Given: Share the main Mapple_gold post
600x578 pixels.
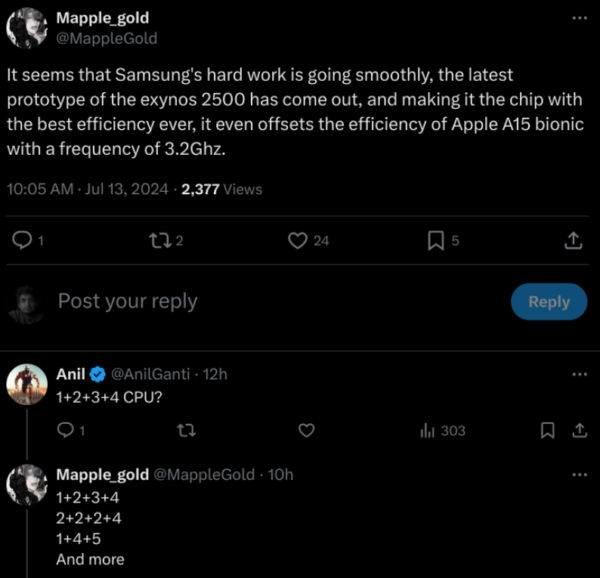Looking at the screenshot, I should pyautogui.click(x=573, y=240).
